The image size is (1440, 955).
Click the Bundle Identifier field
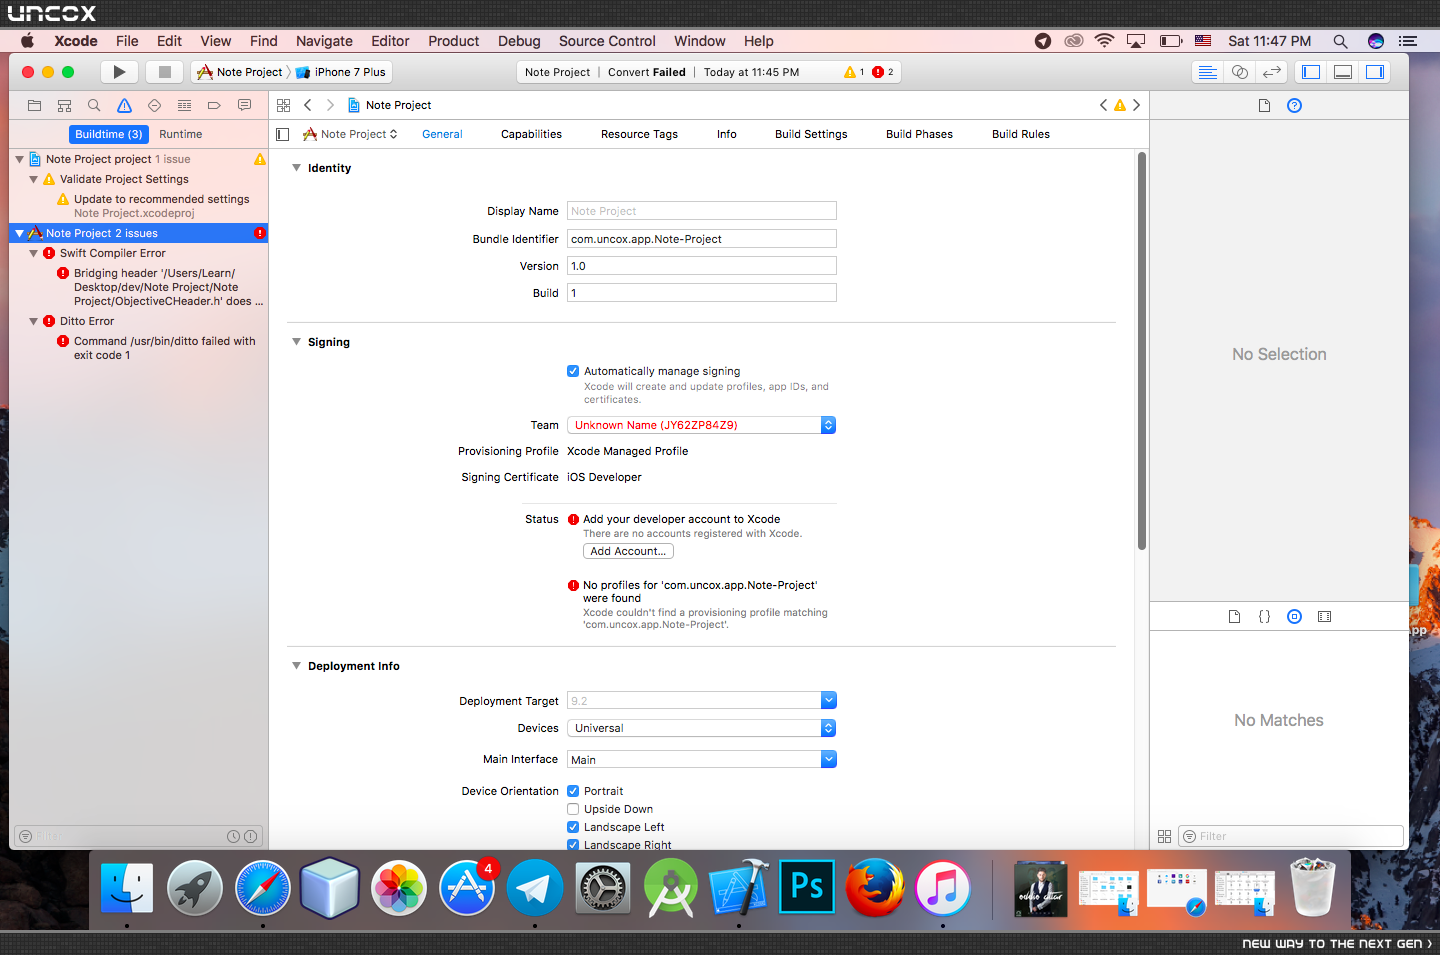click(x=701, y=239)
